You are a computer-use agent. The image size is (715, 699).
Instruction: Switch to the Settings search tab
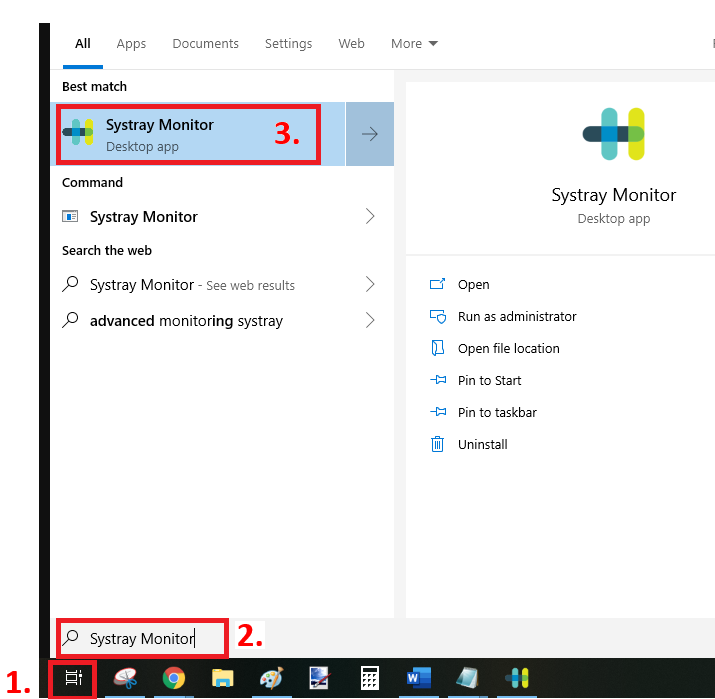click(x=288, y=44)
